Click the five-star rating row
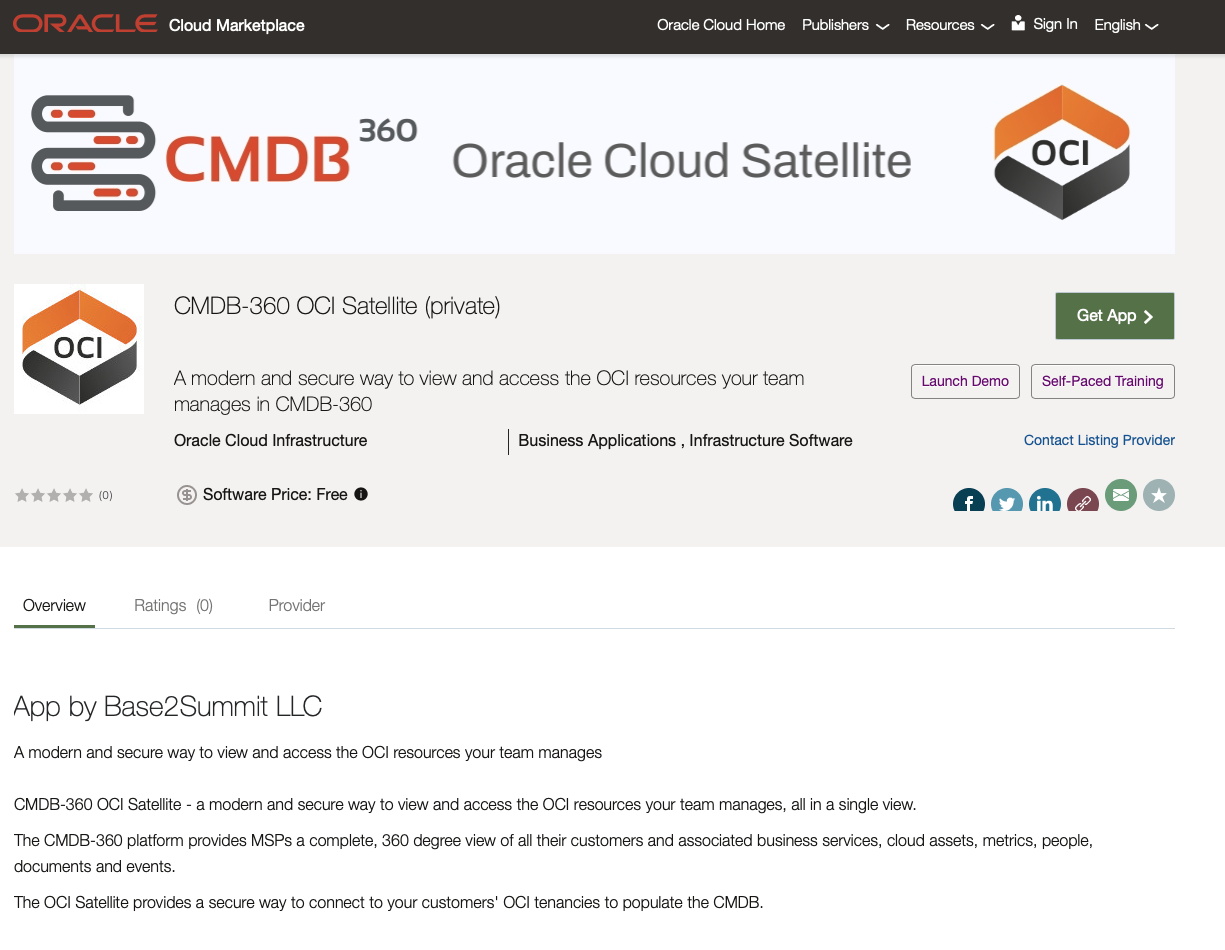 54,495
